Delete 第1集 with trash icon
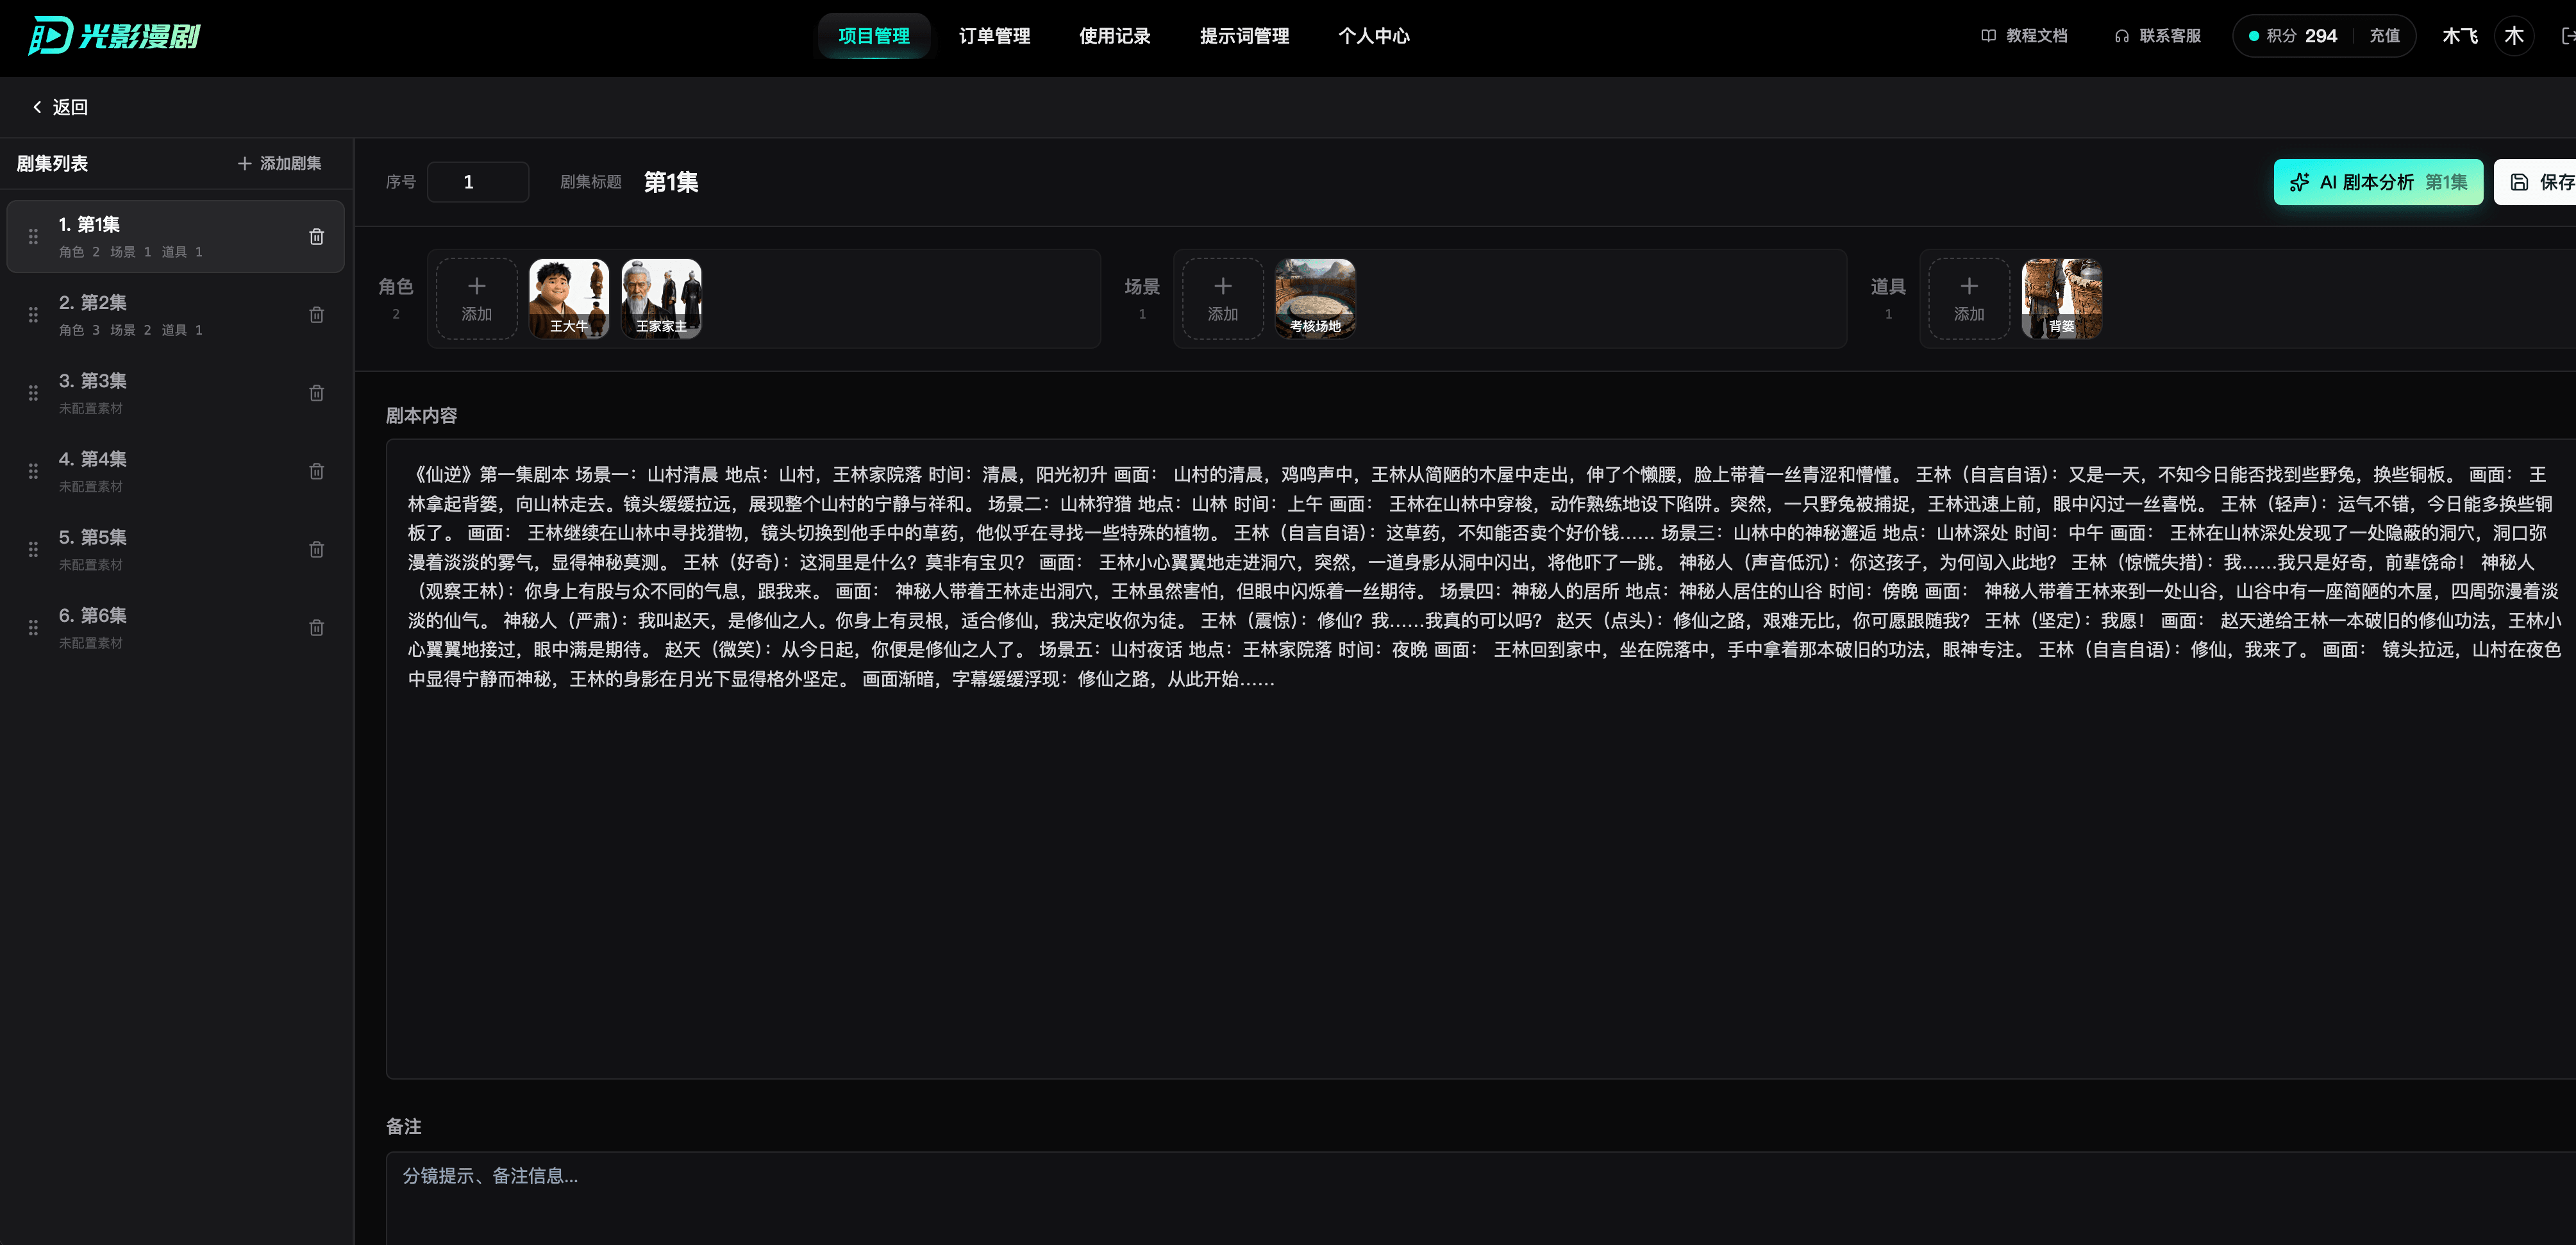Screen dimensions: 2576x1245 [316, 236]
